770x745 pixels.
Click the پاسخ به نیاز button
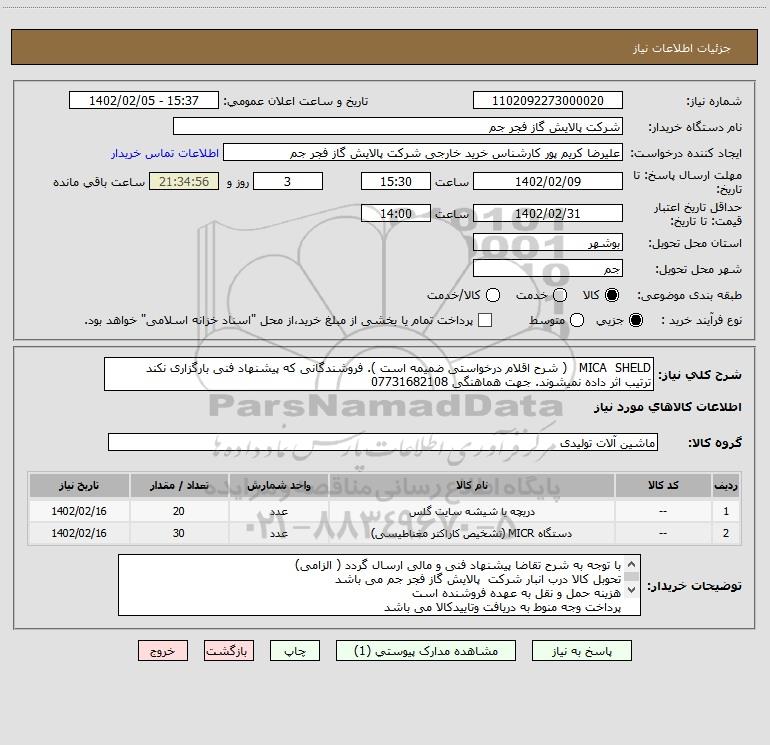[581, 651]
